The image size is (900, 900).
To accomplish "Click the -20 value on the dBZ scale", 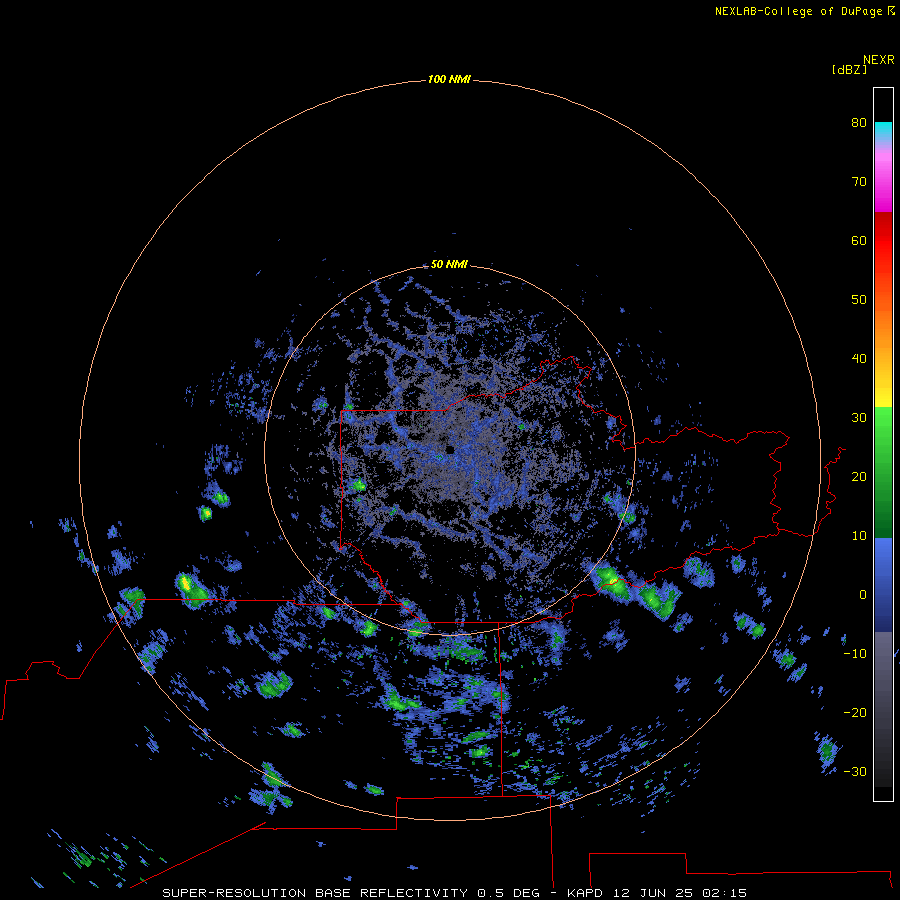I will (x=855, y=713).
